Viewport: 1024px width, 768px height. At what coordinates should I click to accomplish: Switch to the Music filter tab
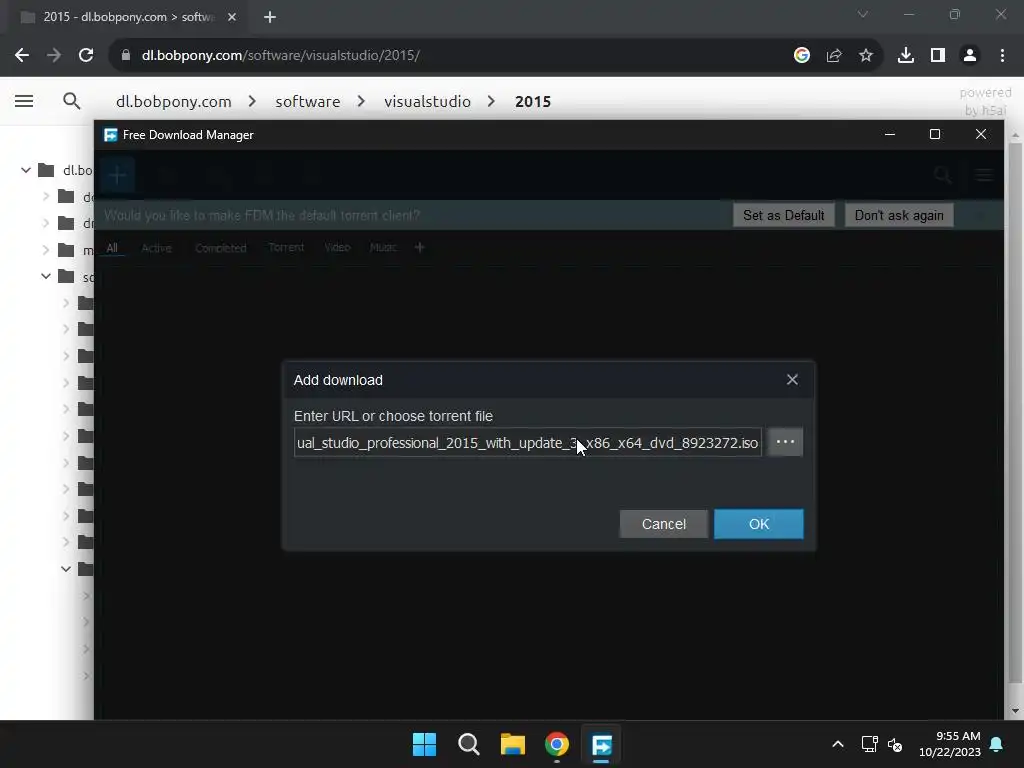(x=383, y=248)
